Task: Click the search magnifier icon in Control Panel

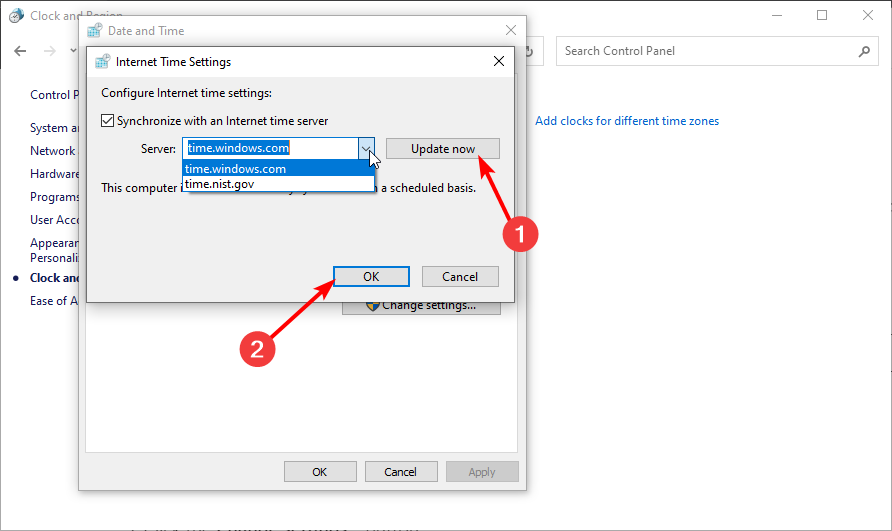Action: point(864,51)
